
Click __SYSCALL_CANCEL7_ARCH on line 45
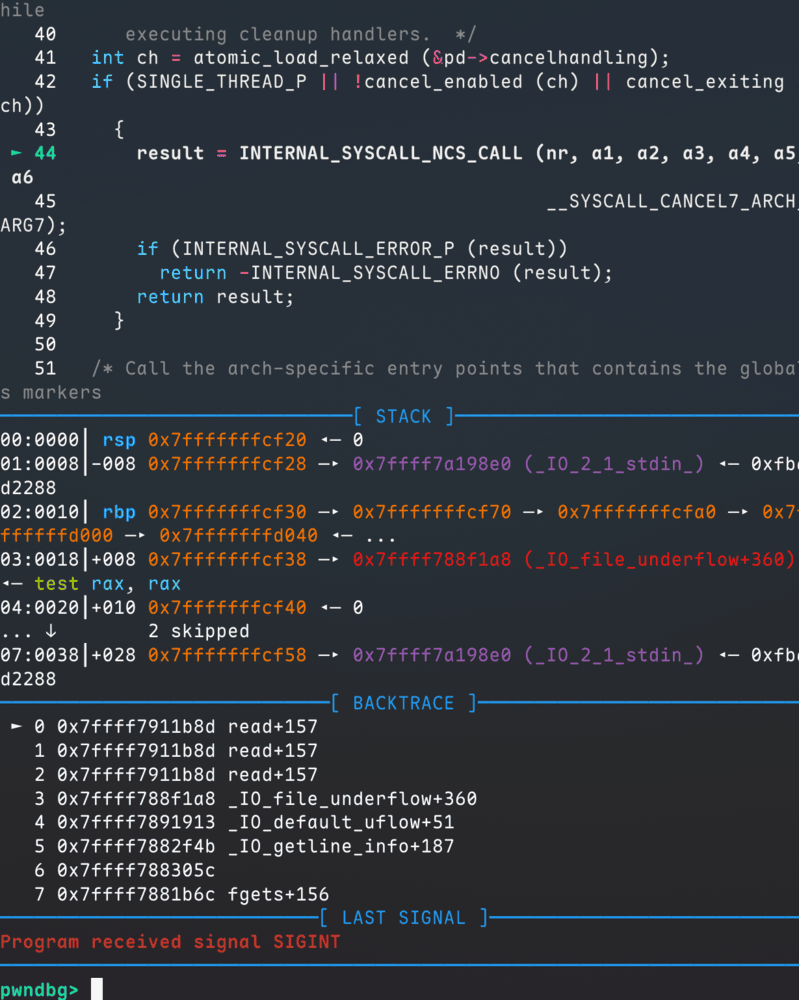point(673,202)
